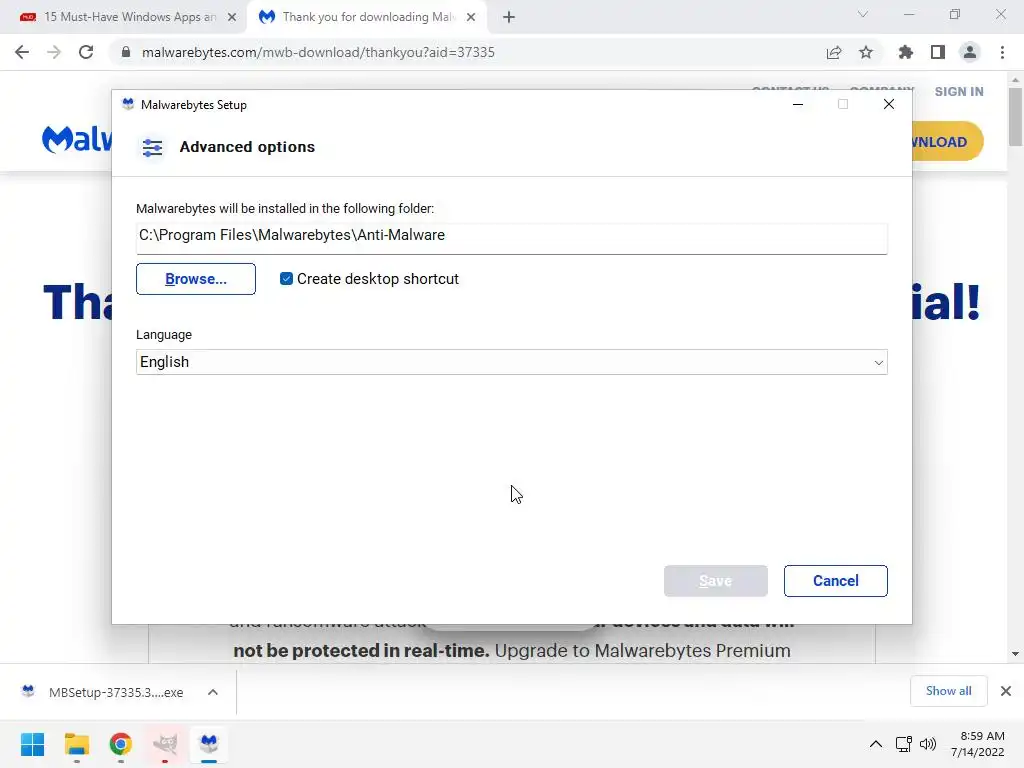The width and height of the screenshot is (1024, 768).
Task: Close the Malwarebytes Setup window
Action: pyautogui.click(x=888, y=104)
